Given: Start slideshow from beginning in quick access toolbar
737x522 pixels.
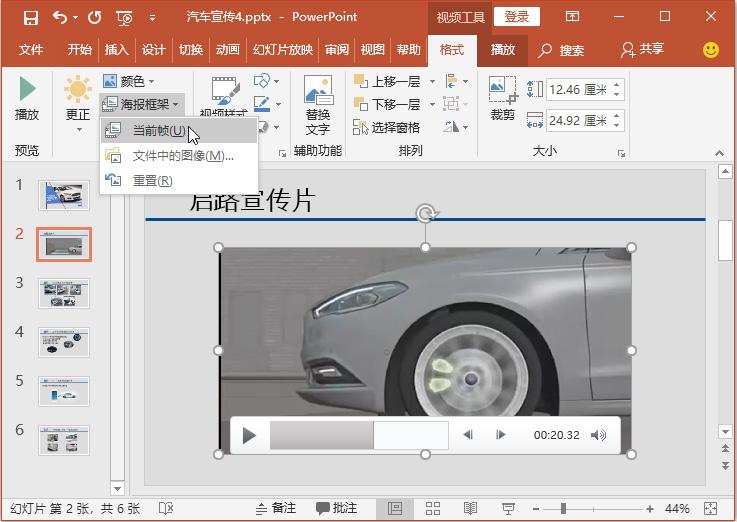Looking at the screenshot, I should coord(124,18).
